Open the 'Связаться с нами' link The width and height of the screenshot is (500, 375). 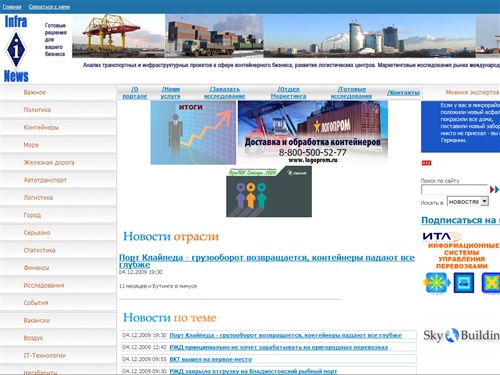(49, 7)
